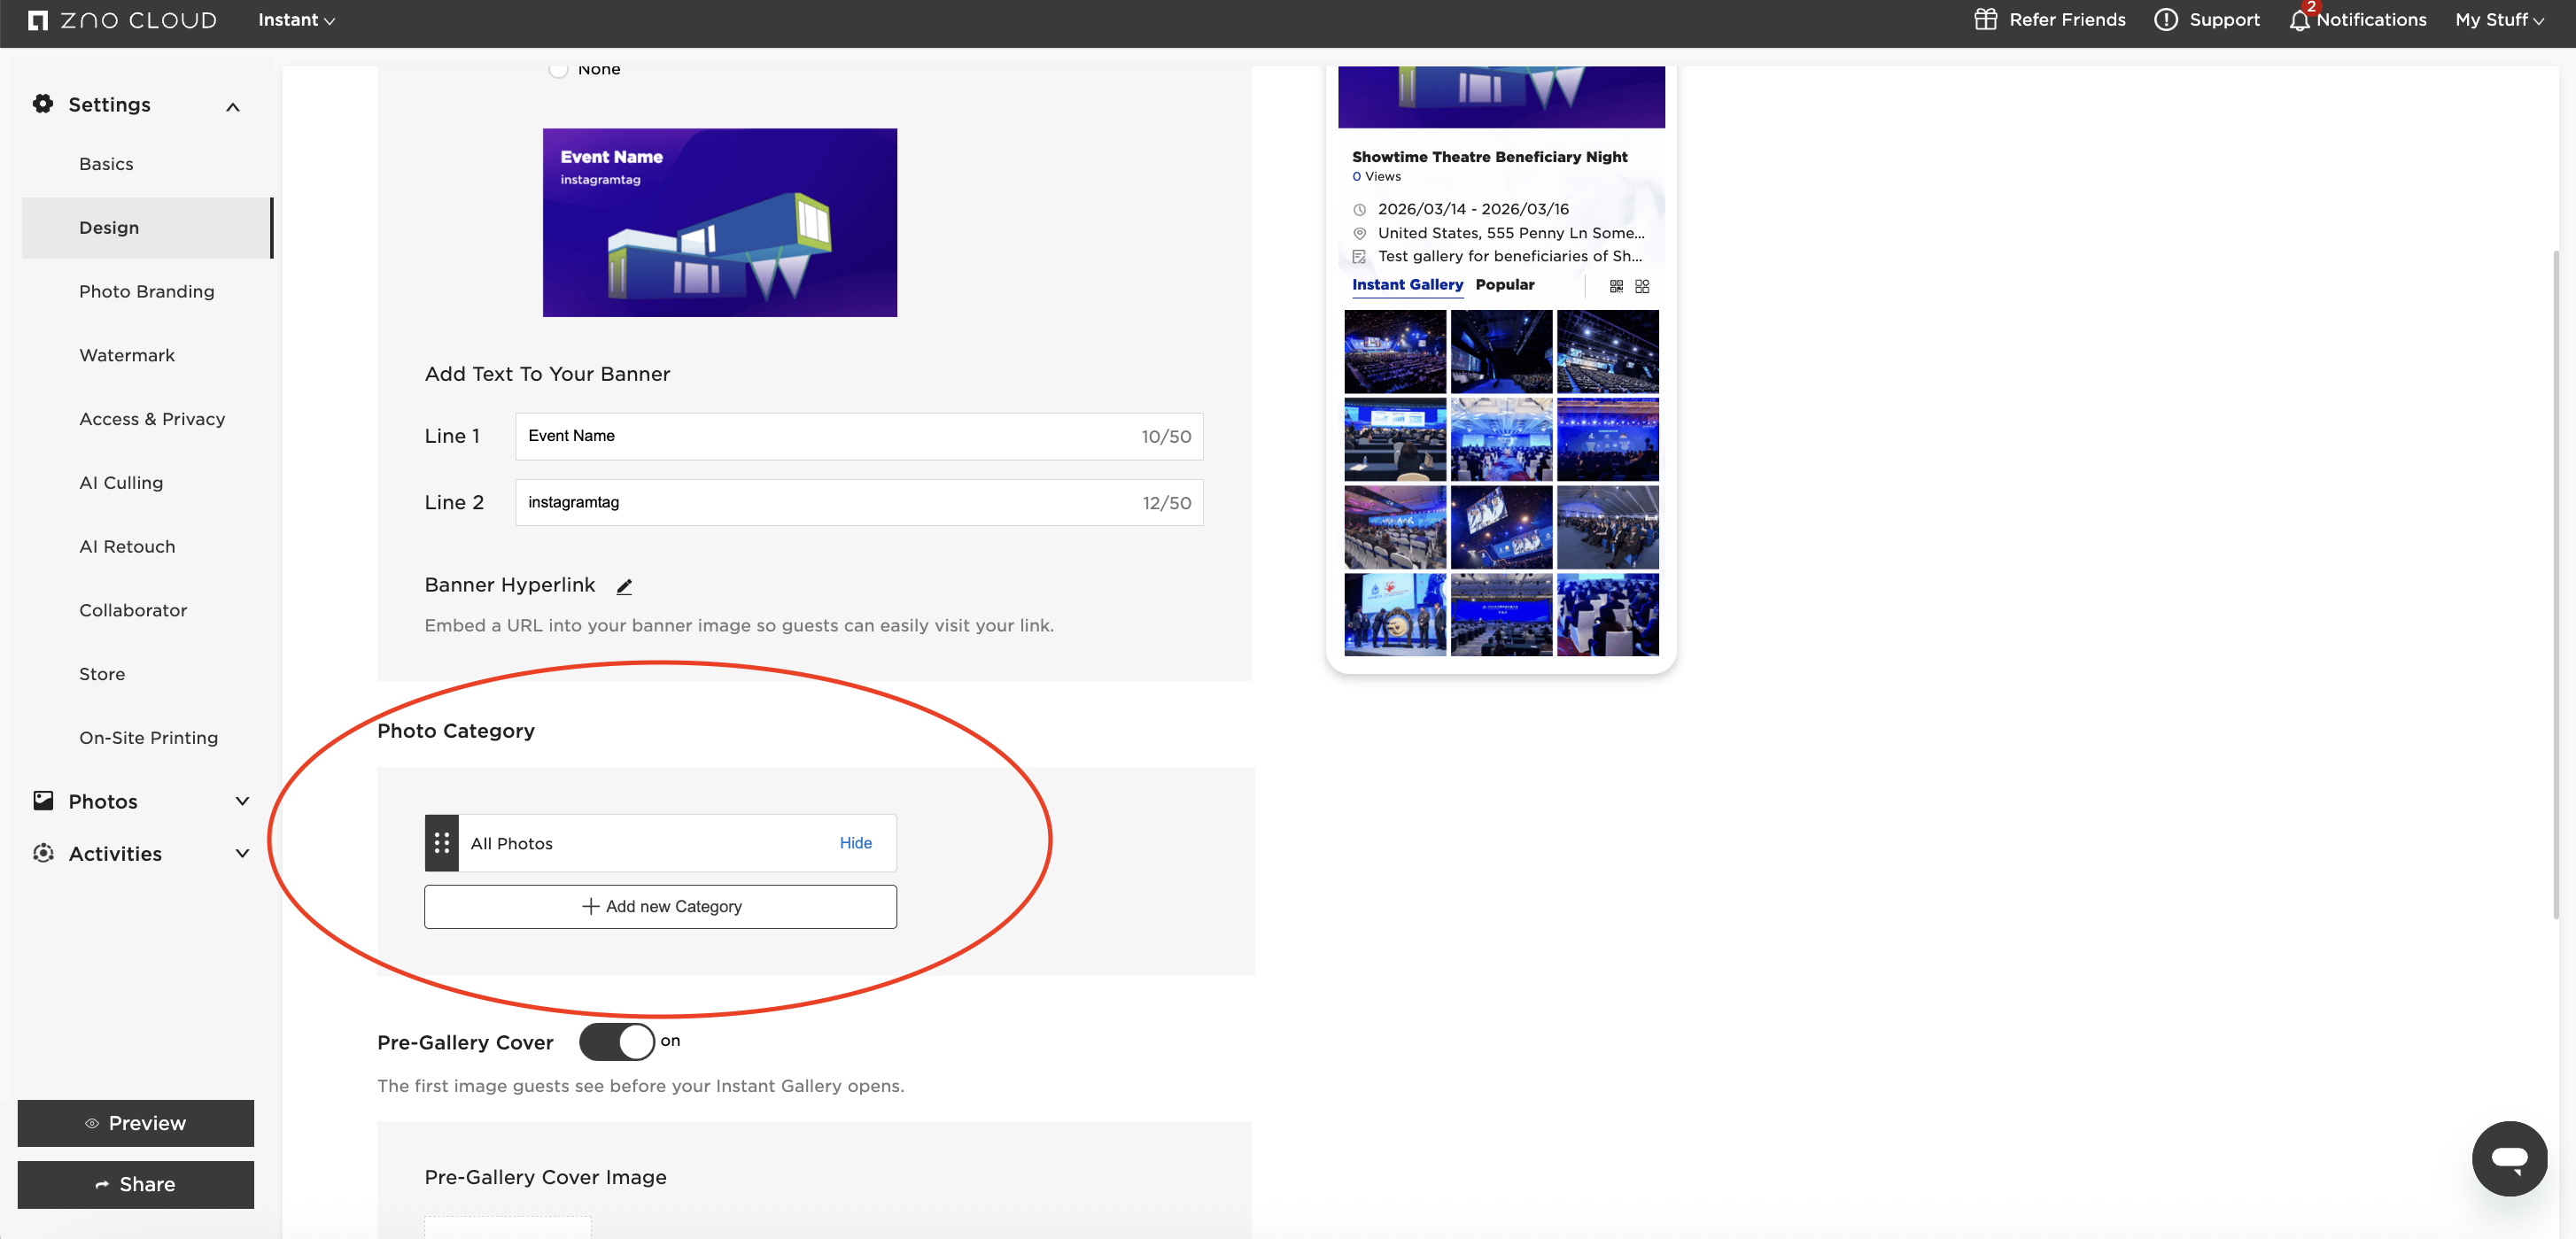Collapse the Settings section
Viewport: 2576px width, 1239px height.
(x=233, y=106)
